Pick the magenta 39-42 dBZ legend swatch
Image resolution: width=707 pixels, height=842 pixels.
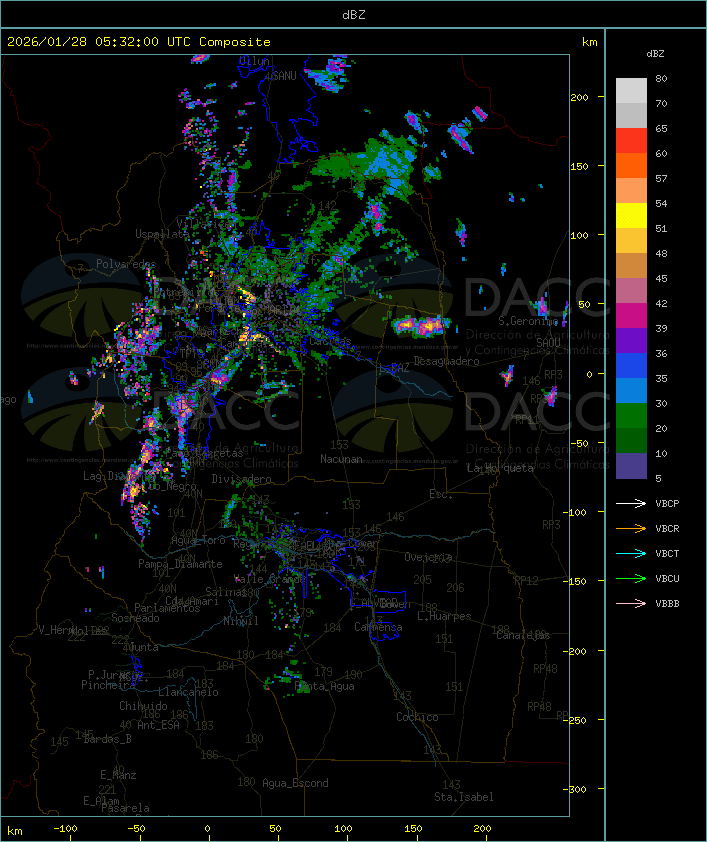[x=631, y=316]
